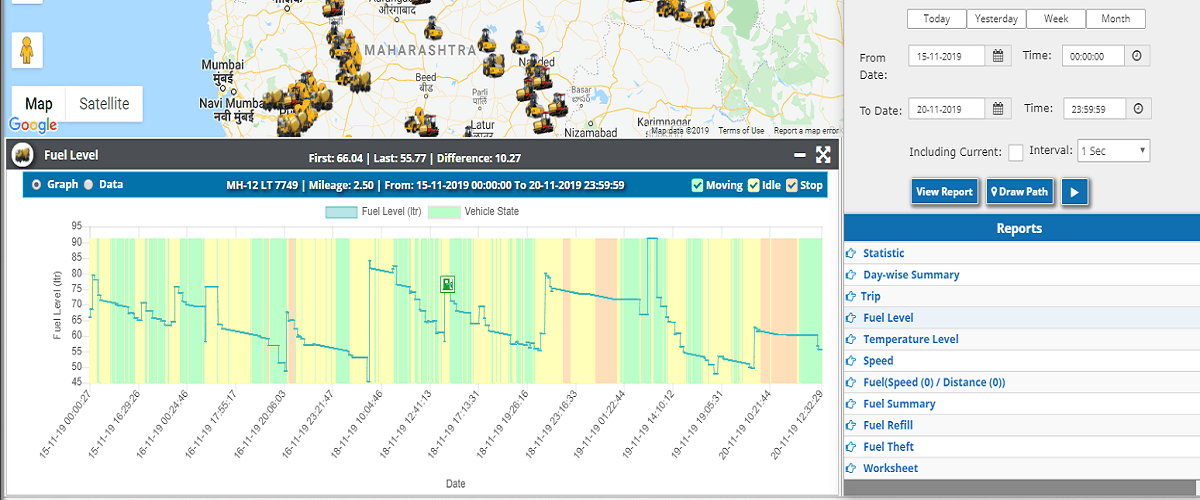Select the Data radio button
Viewport: 1200px width, 500px height.
pos(88,185)
